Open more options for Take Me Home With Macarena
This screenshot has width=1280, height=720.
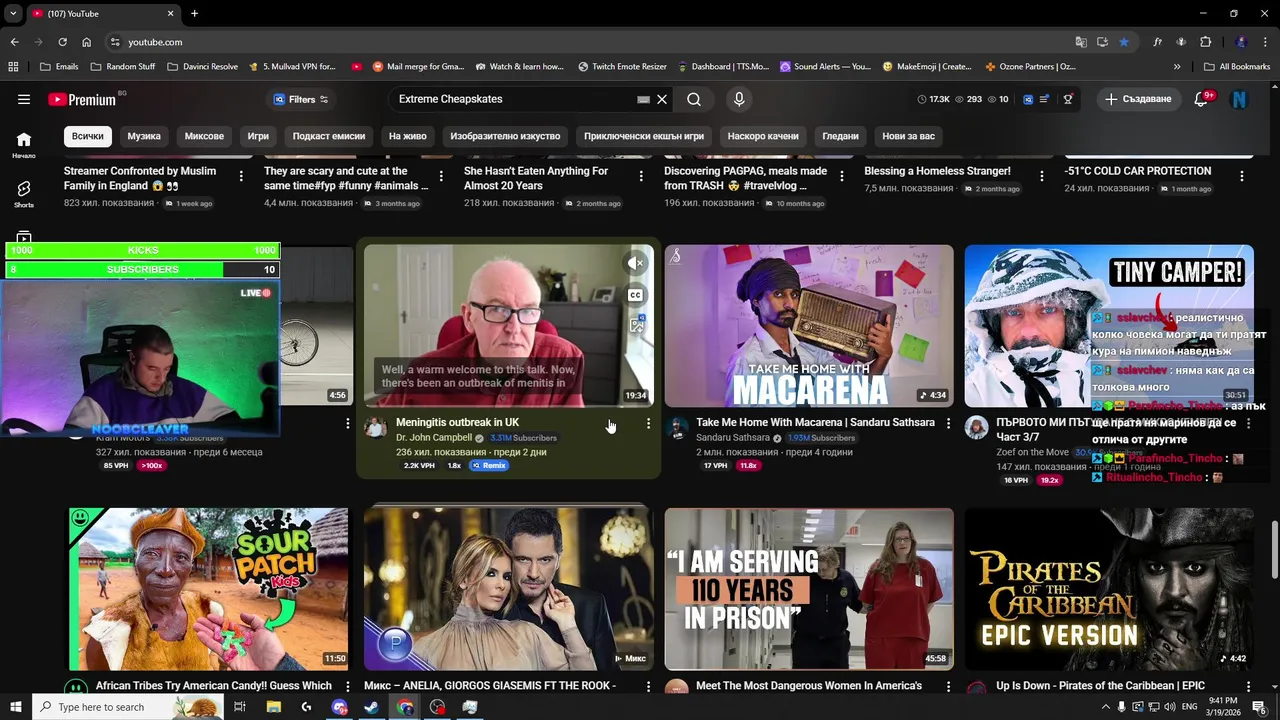click(x=948, y=424)
